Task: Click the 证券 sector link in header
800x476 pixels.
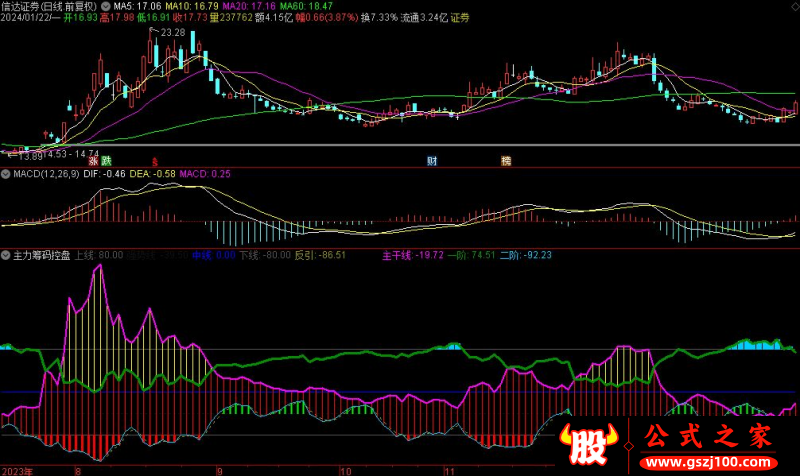Action: [460, 18]
